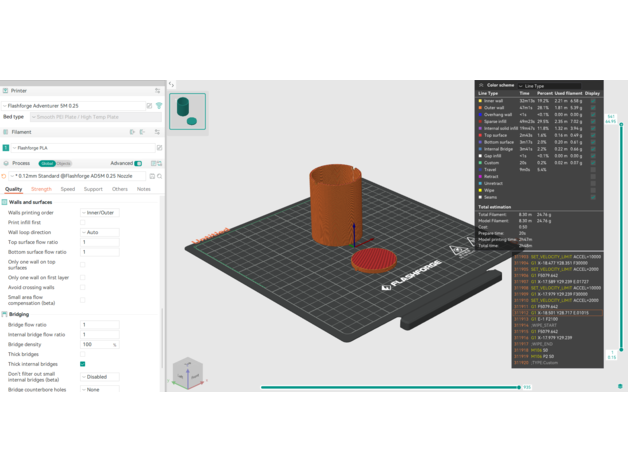The image size is (628, 472).
Task: Open the Flashforge Adventurer 5M printer dropdown
Action: tap(73, 105)
